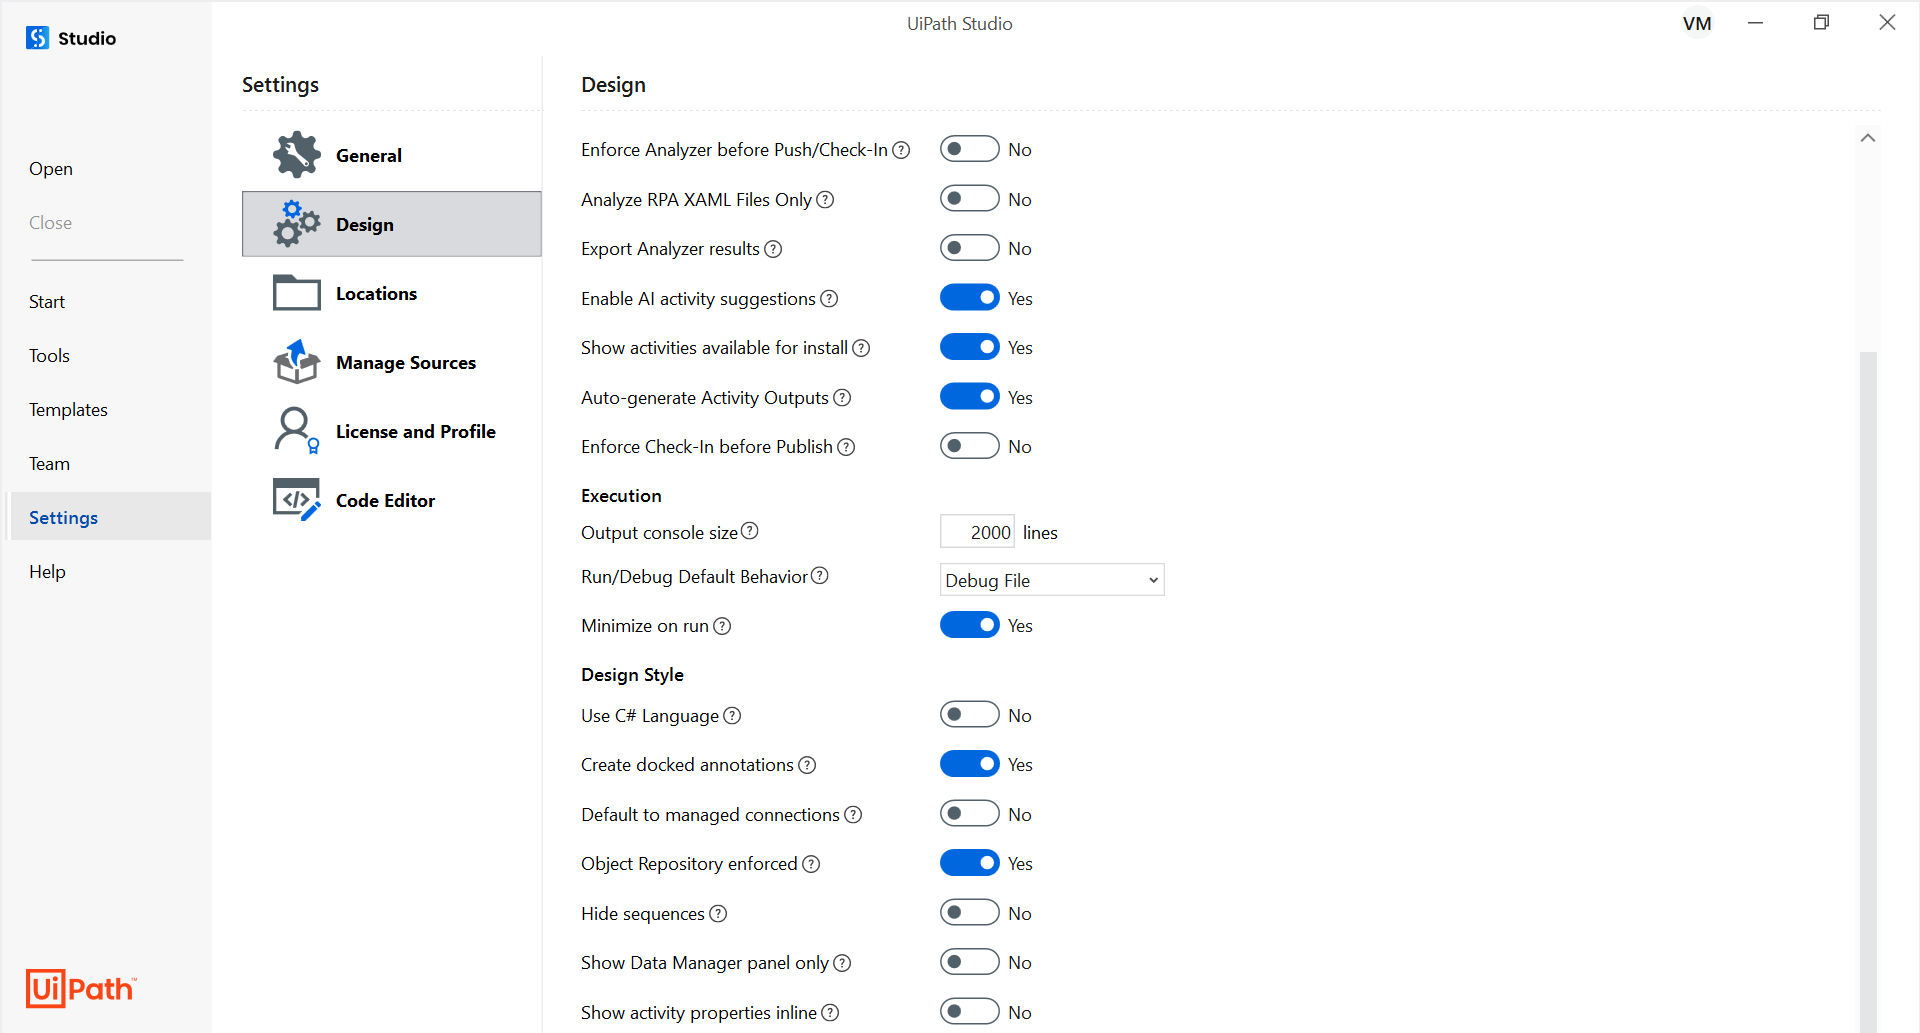Open the Code Editor icon
Viewport: 1920px width, 1033px height.
point(297,500)
